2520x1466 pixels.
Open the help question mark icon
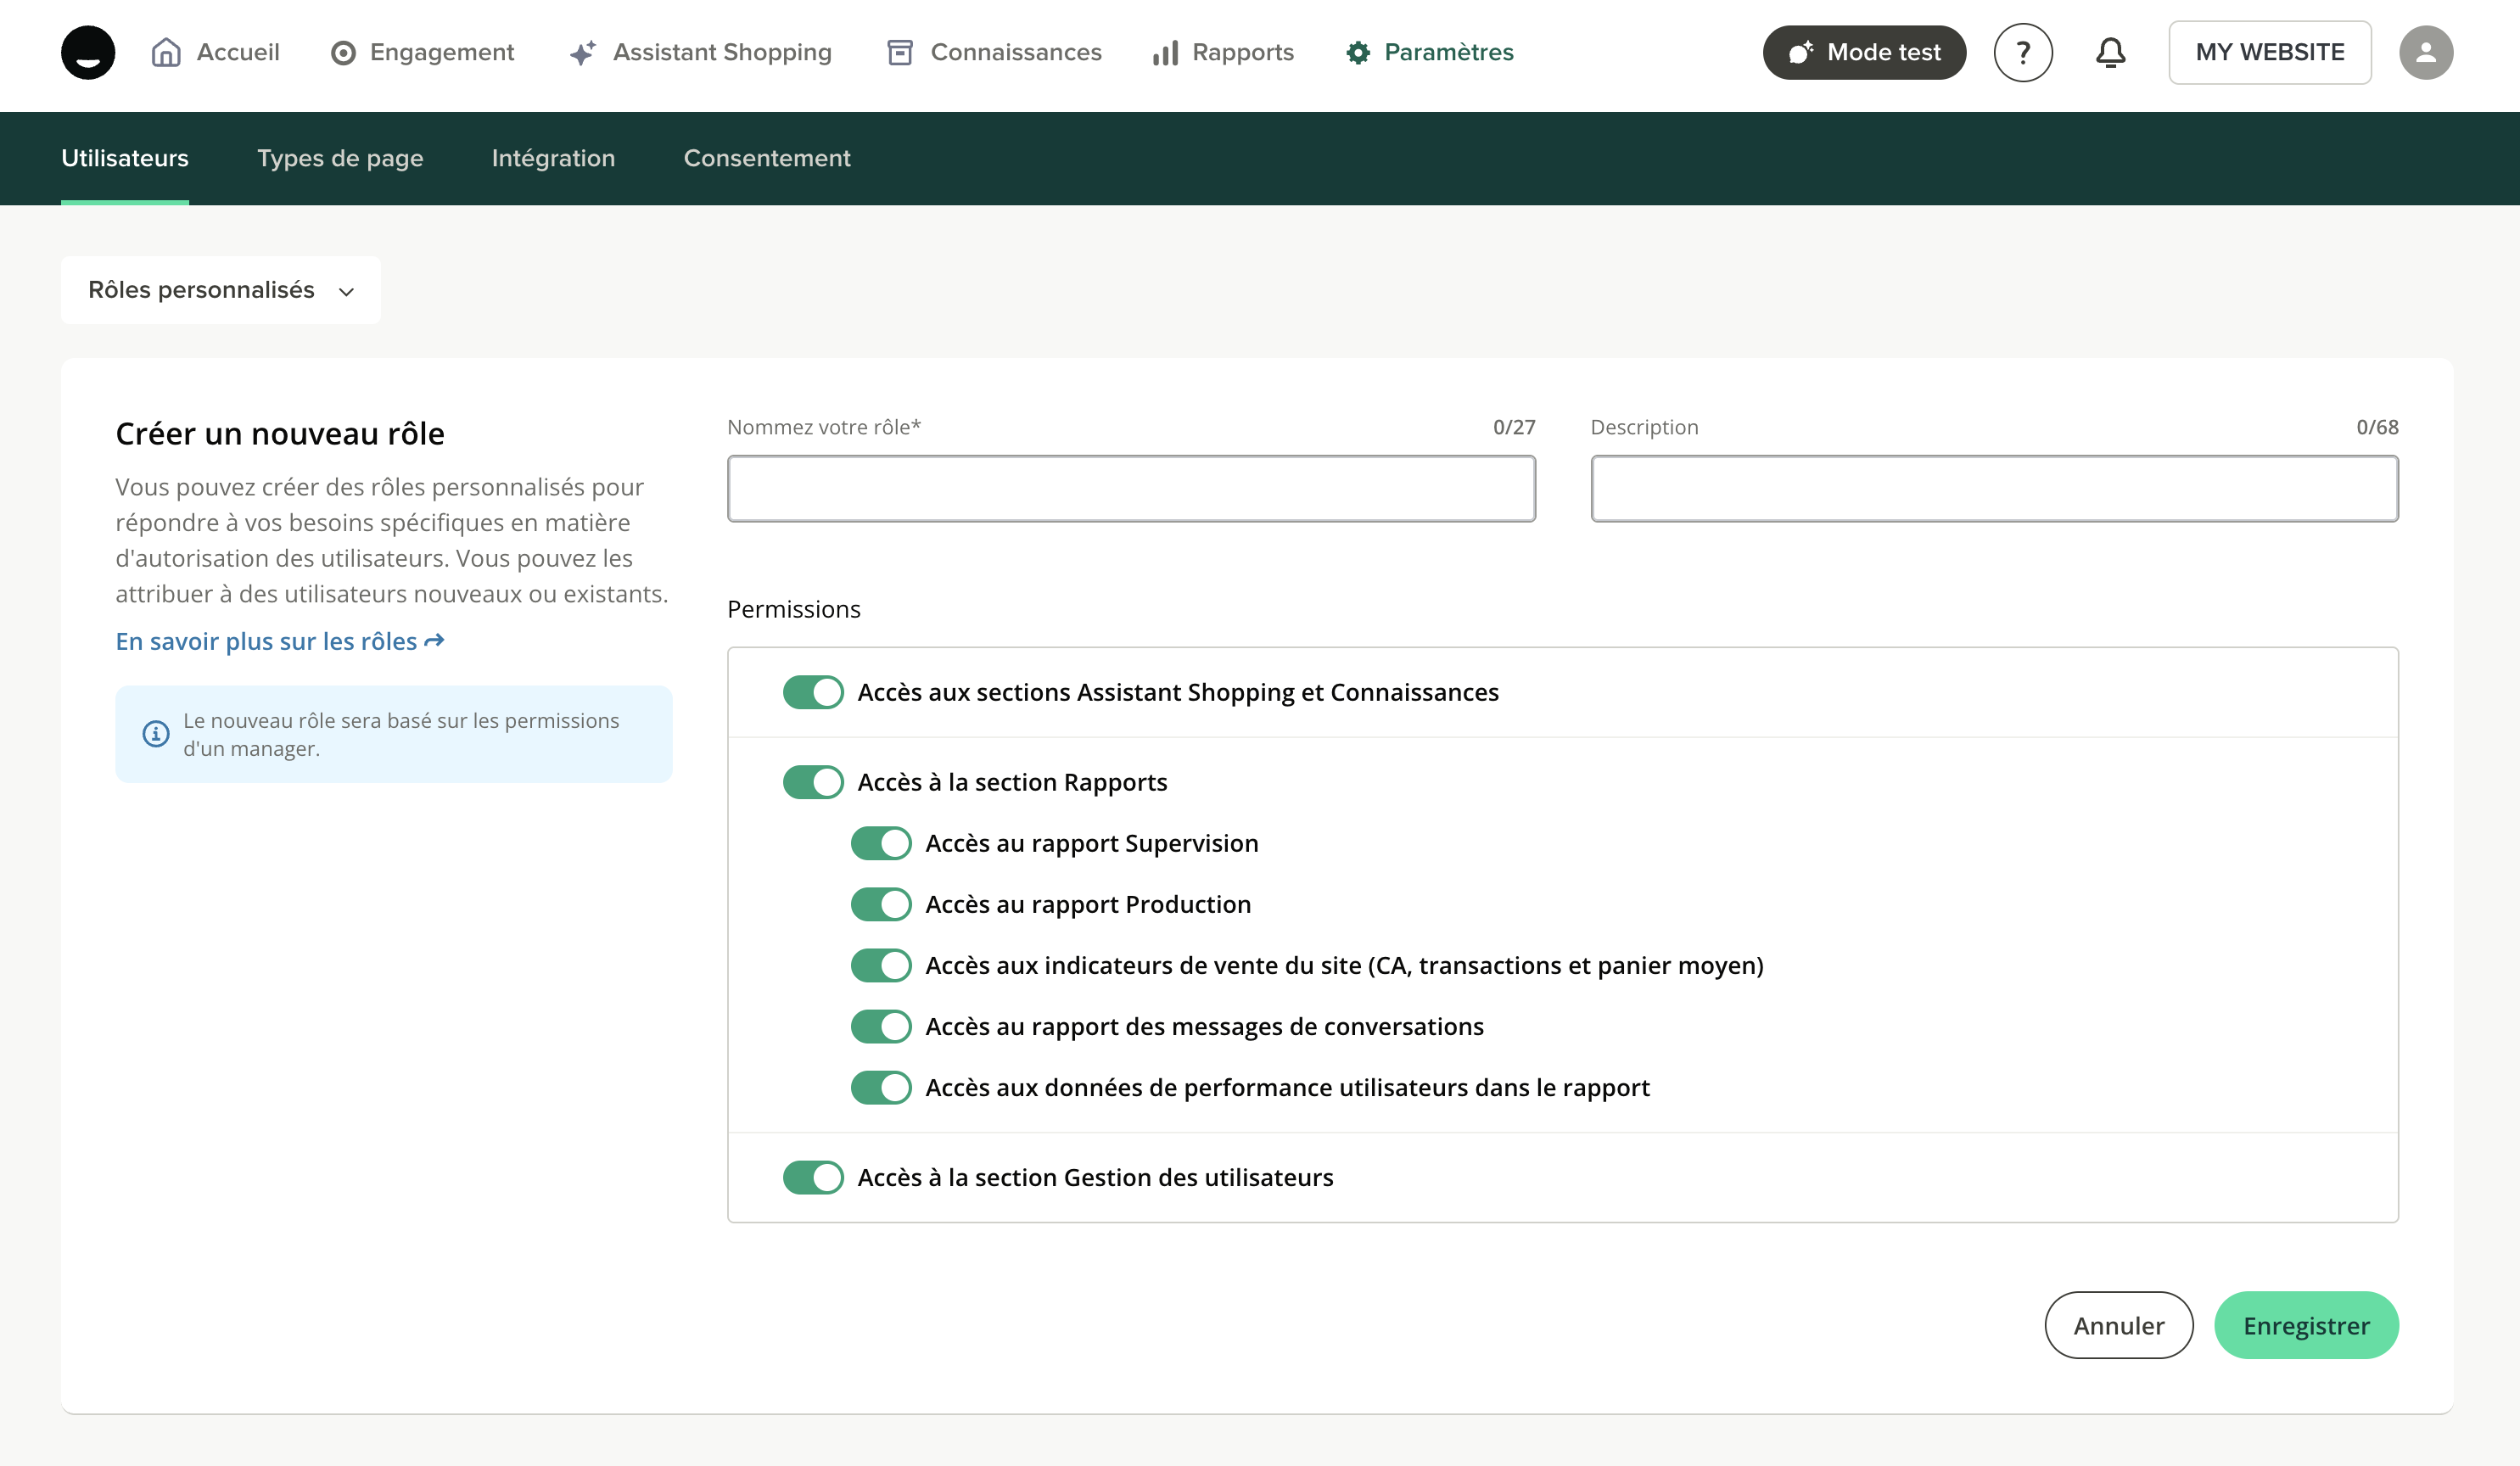tap(2023, 52)
